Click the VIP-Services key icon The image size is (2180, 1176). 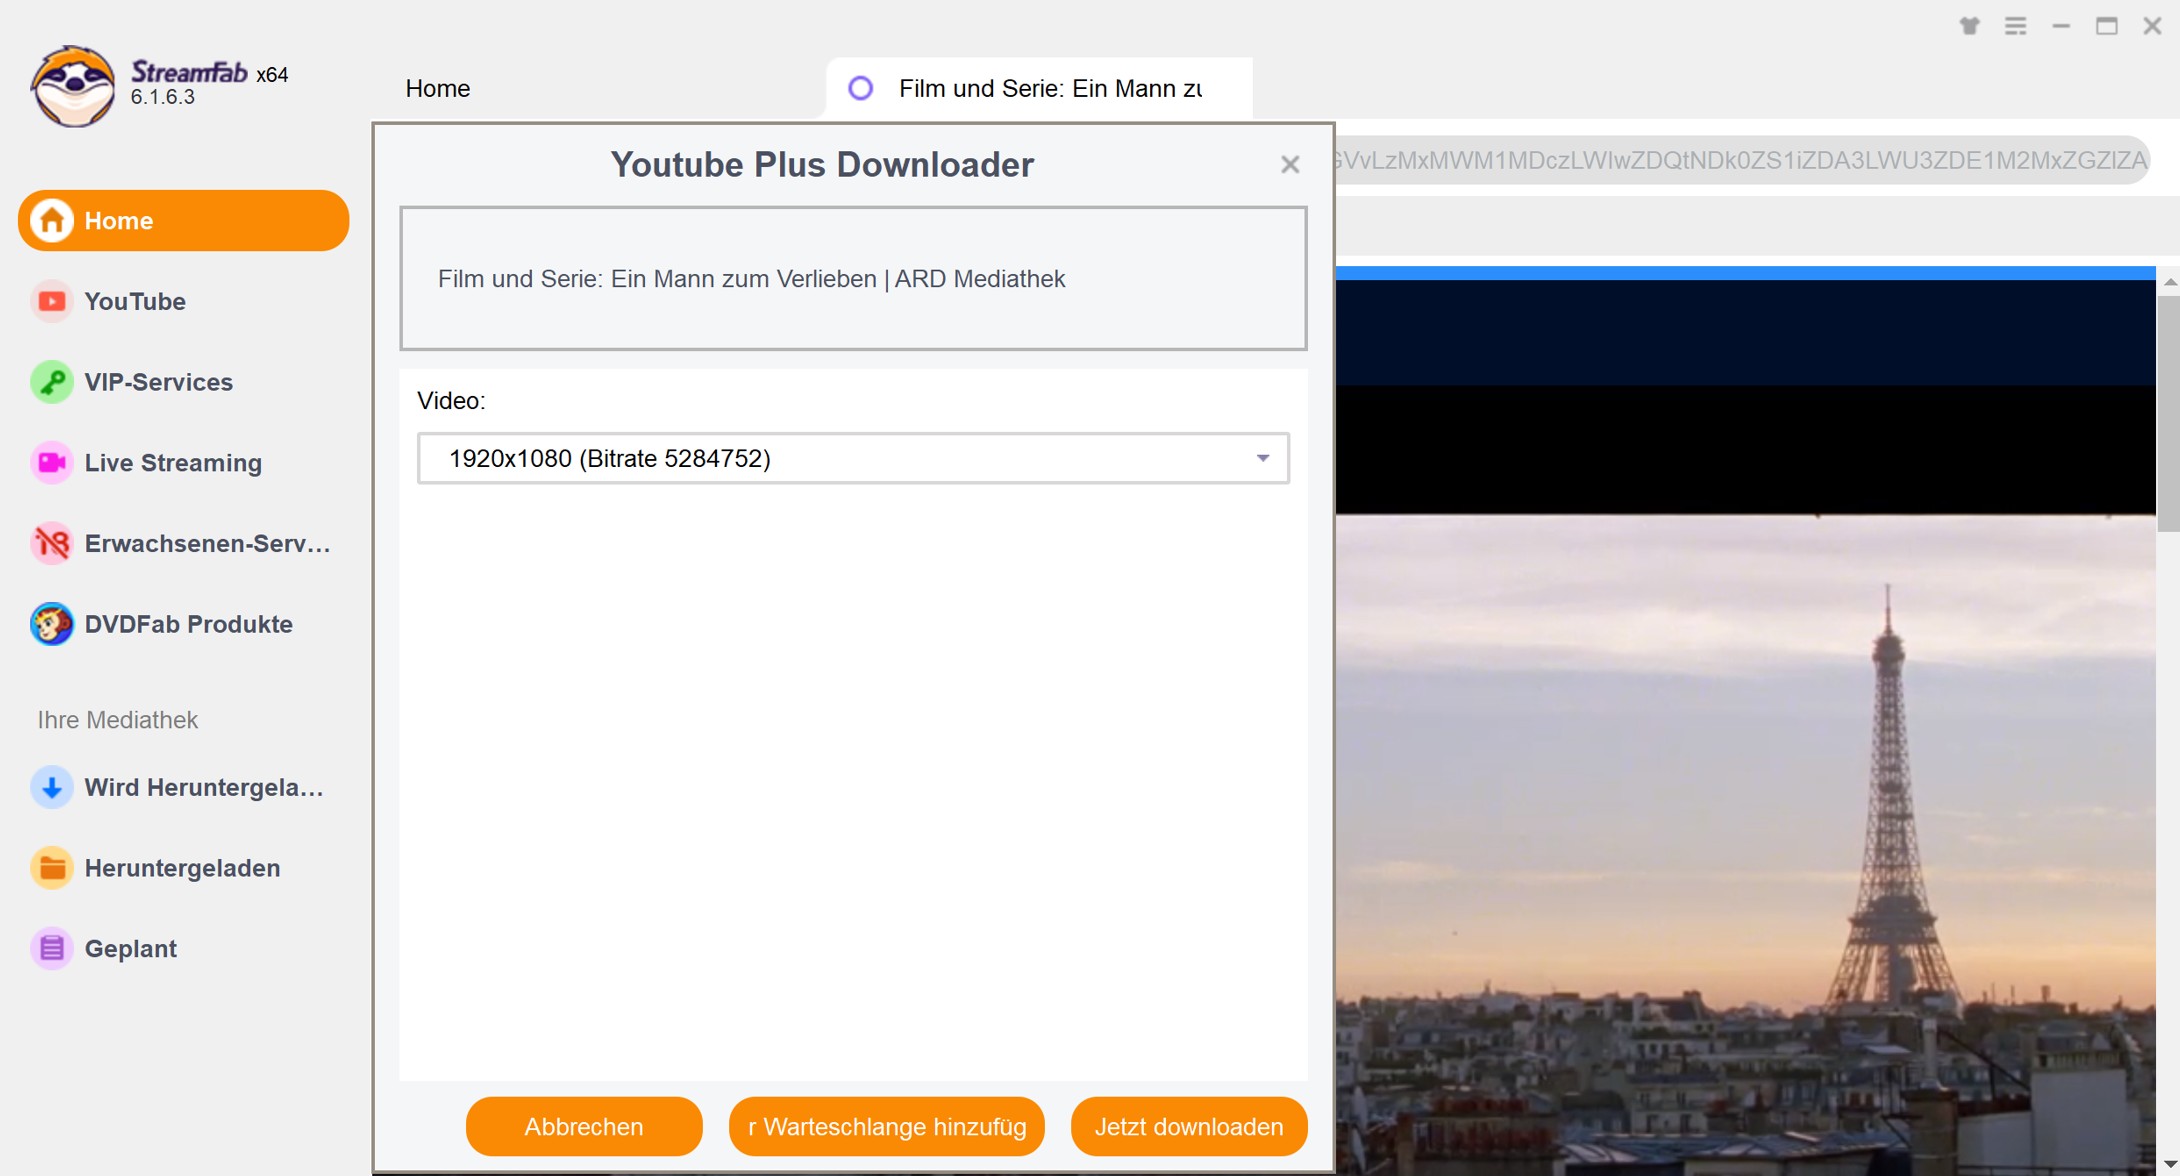(52, 382)
